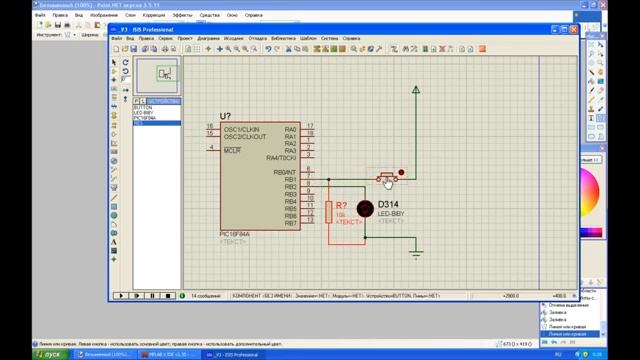Click the L library button
640x360 pixels.
143,101
